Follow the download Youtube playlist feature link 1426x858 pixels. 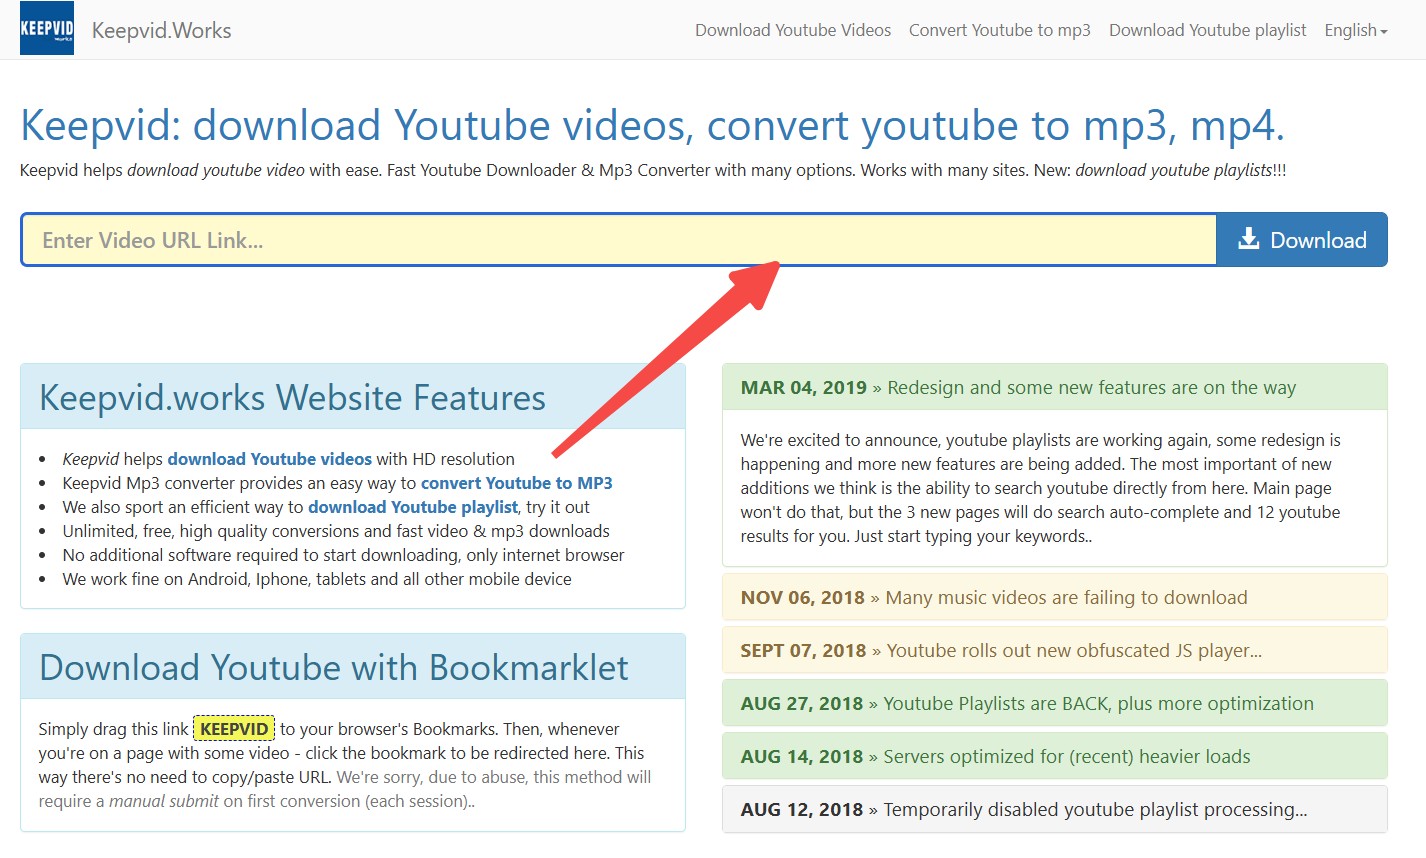coord(413,507)
